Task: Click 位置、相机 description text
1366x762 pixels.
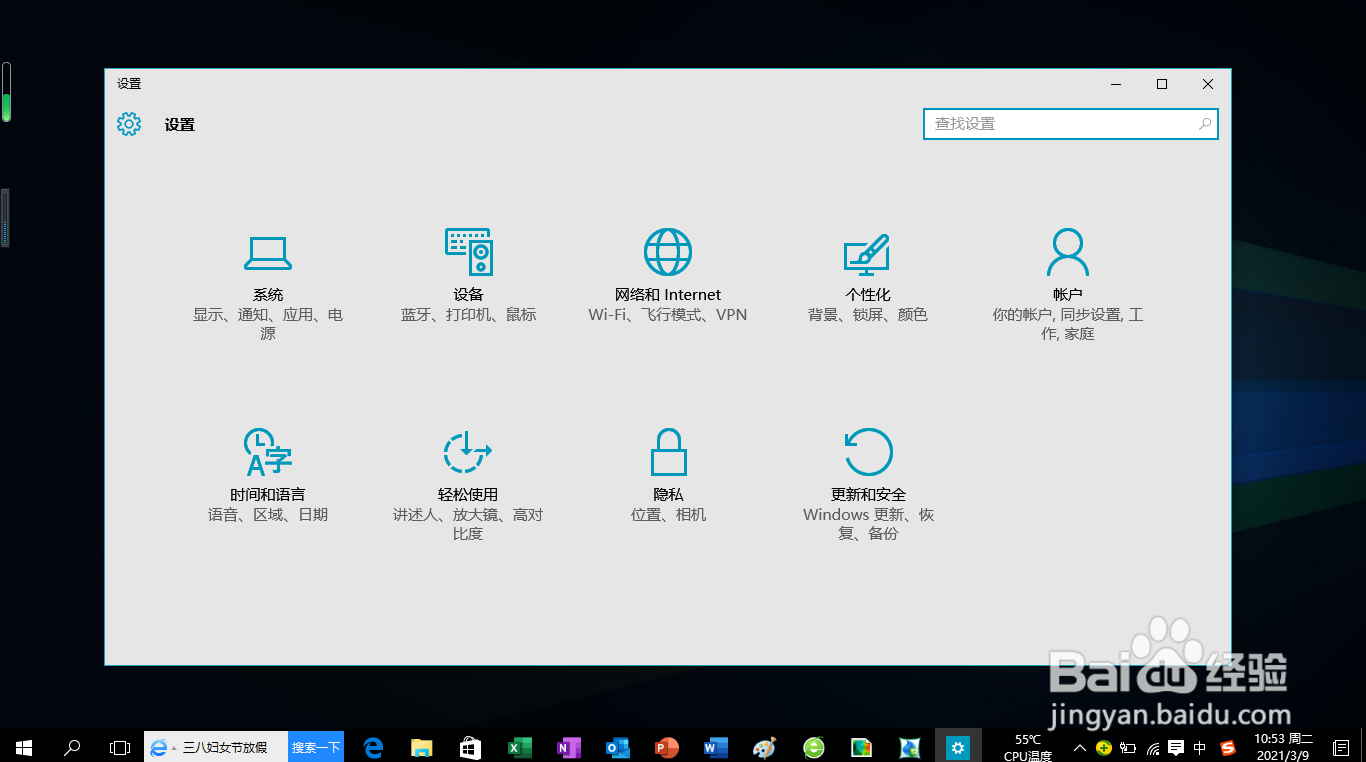Action: click(x=668, y=515)
